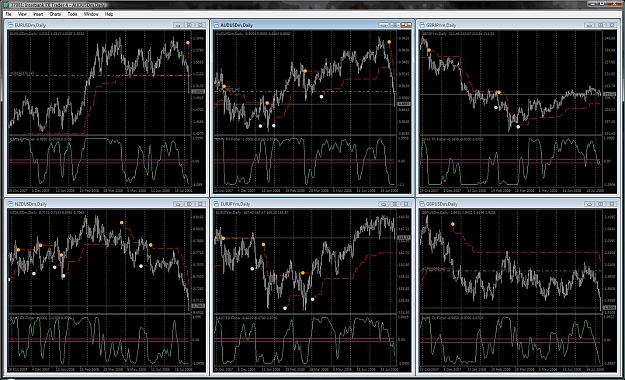
Task: Click the single orange dot in the GBPUSD chart
Action: [452, 224]
